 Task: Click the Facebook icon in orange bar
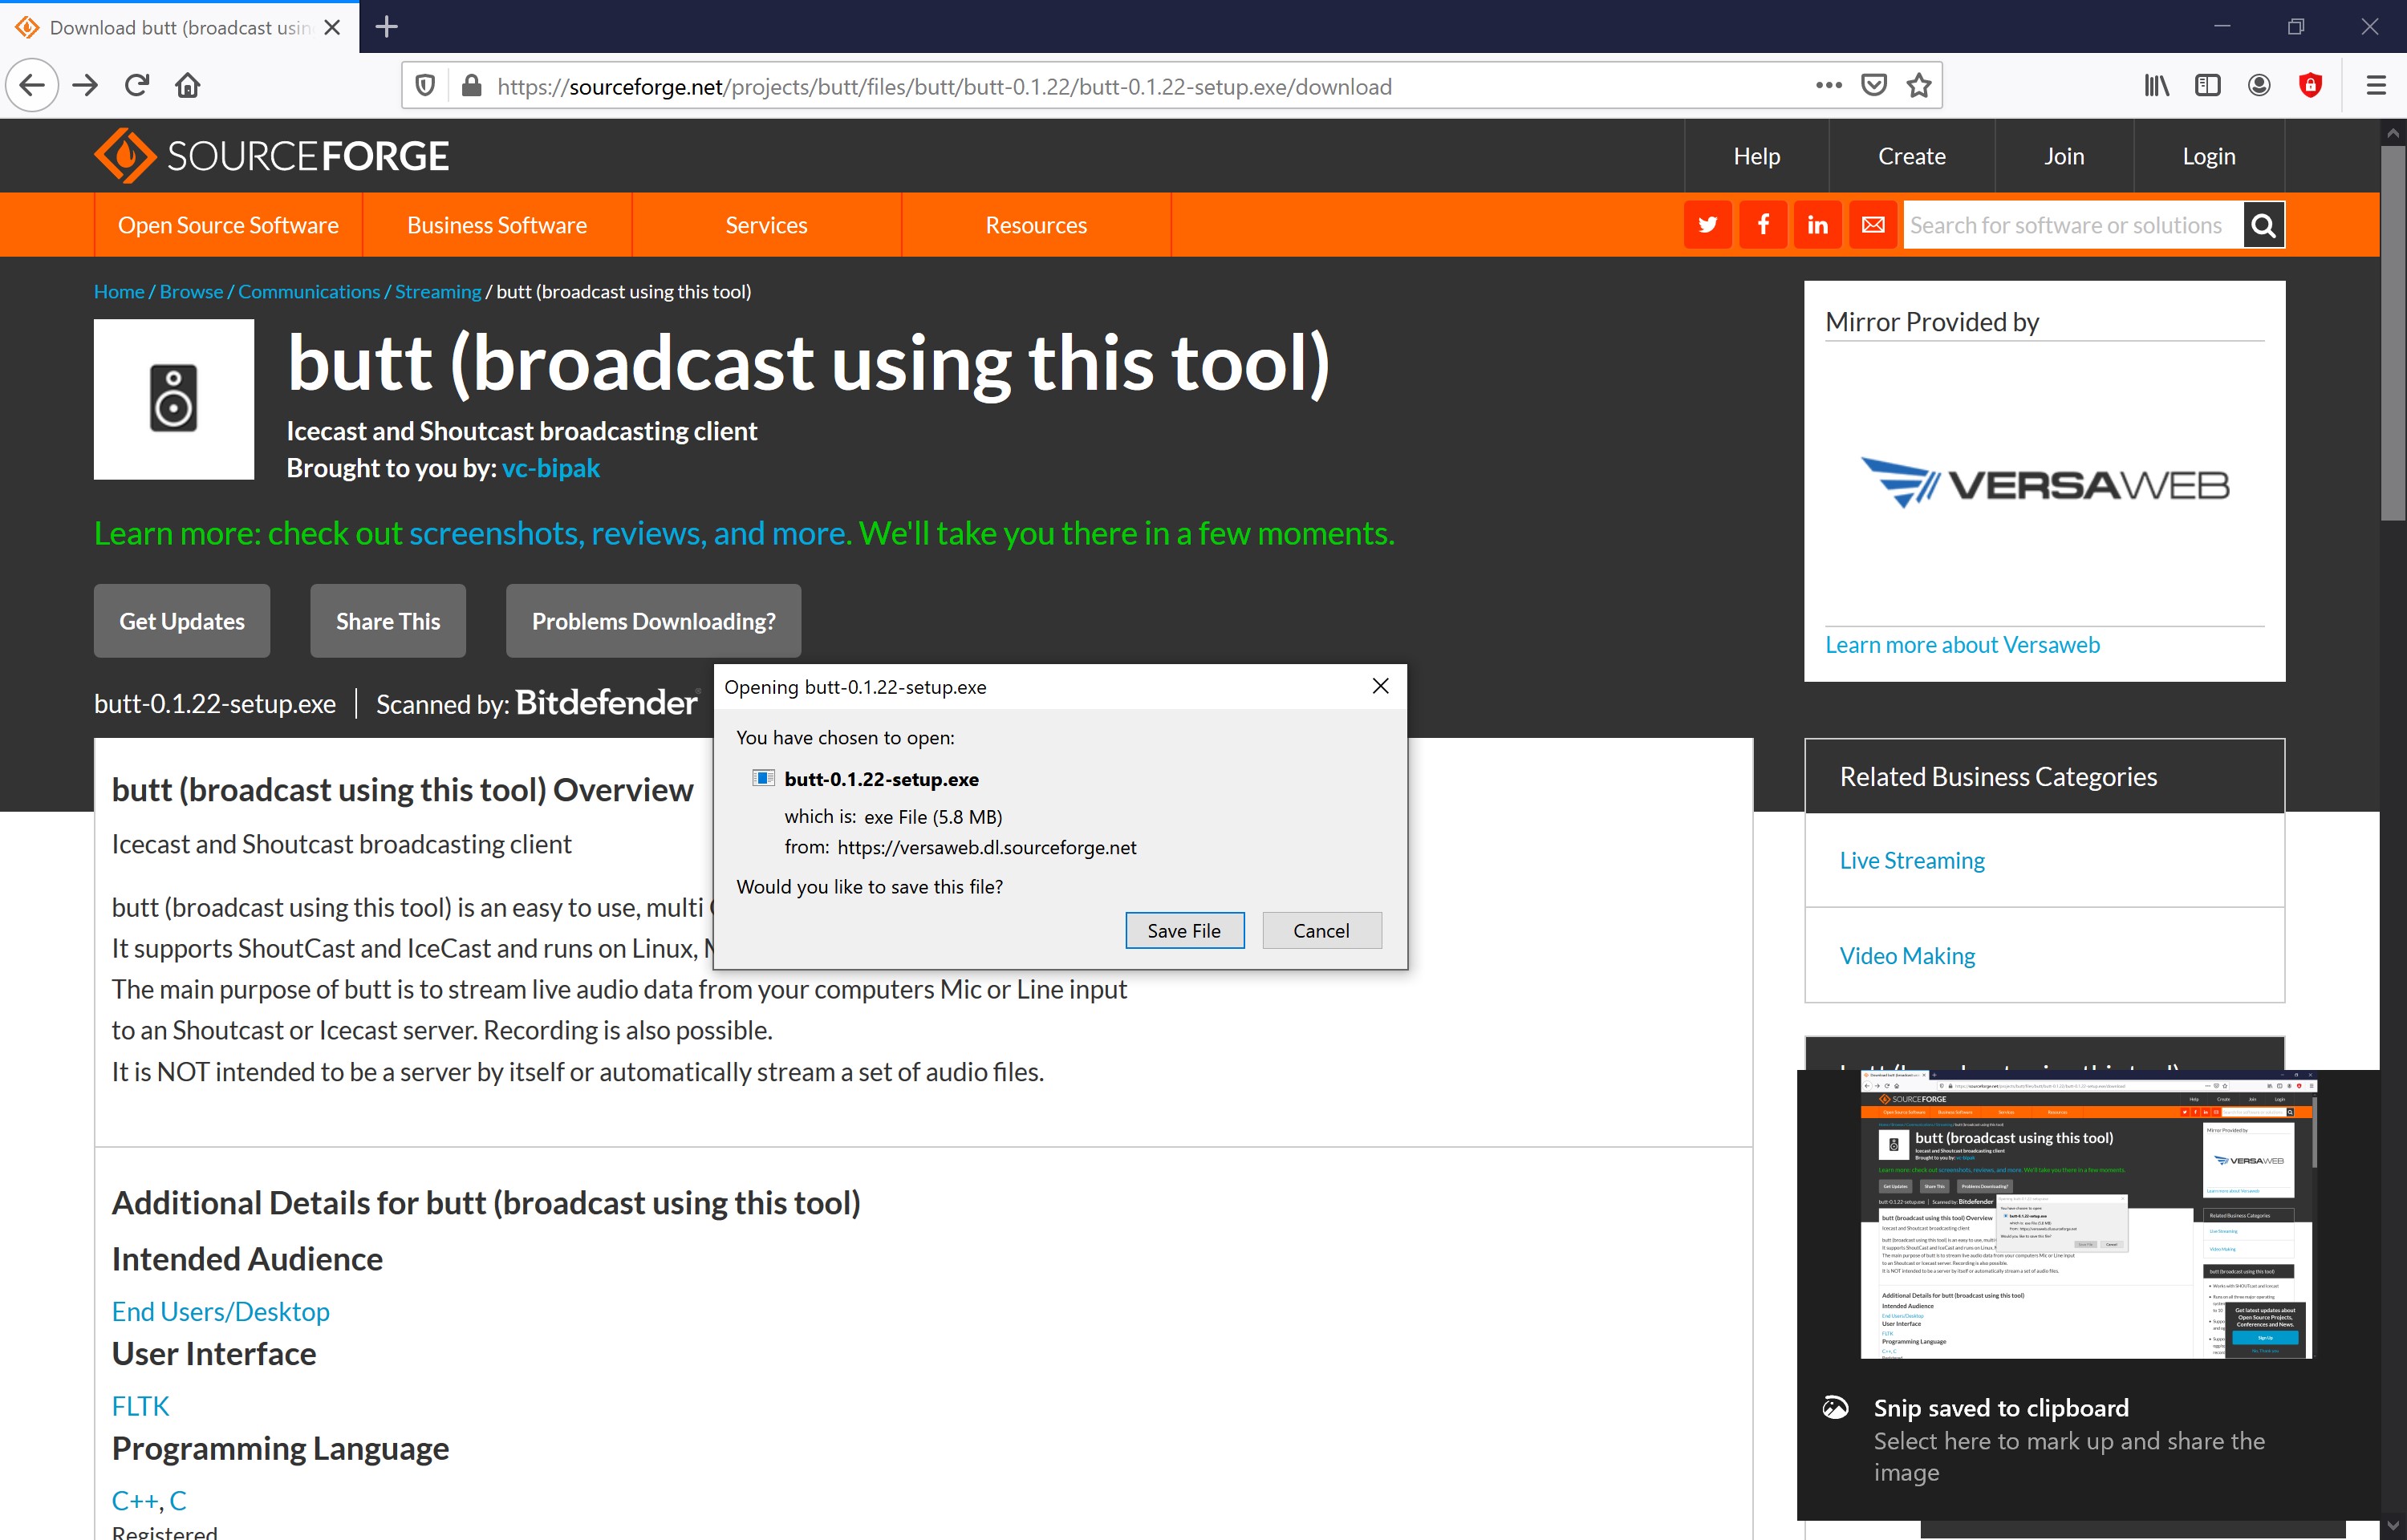point(1763,225)
